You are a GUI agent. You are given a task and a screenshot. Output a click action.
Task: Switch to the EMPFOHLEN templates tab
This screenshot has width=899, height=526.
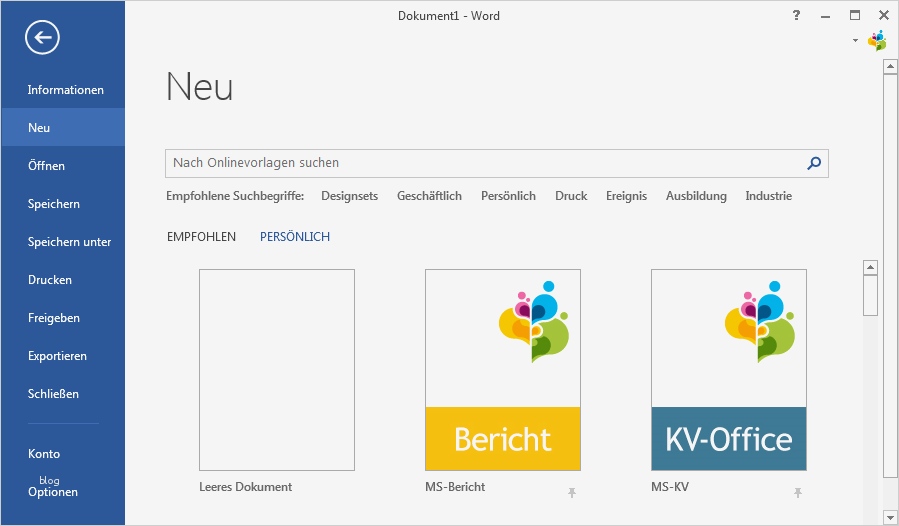[x=201, y=236]
